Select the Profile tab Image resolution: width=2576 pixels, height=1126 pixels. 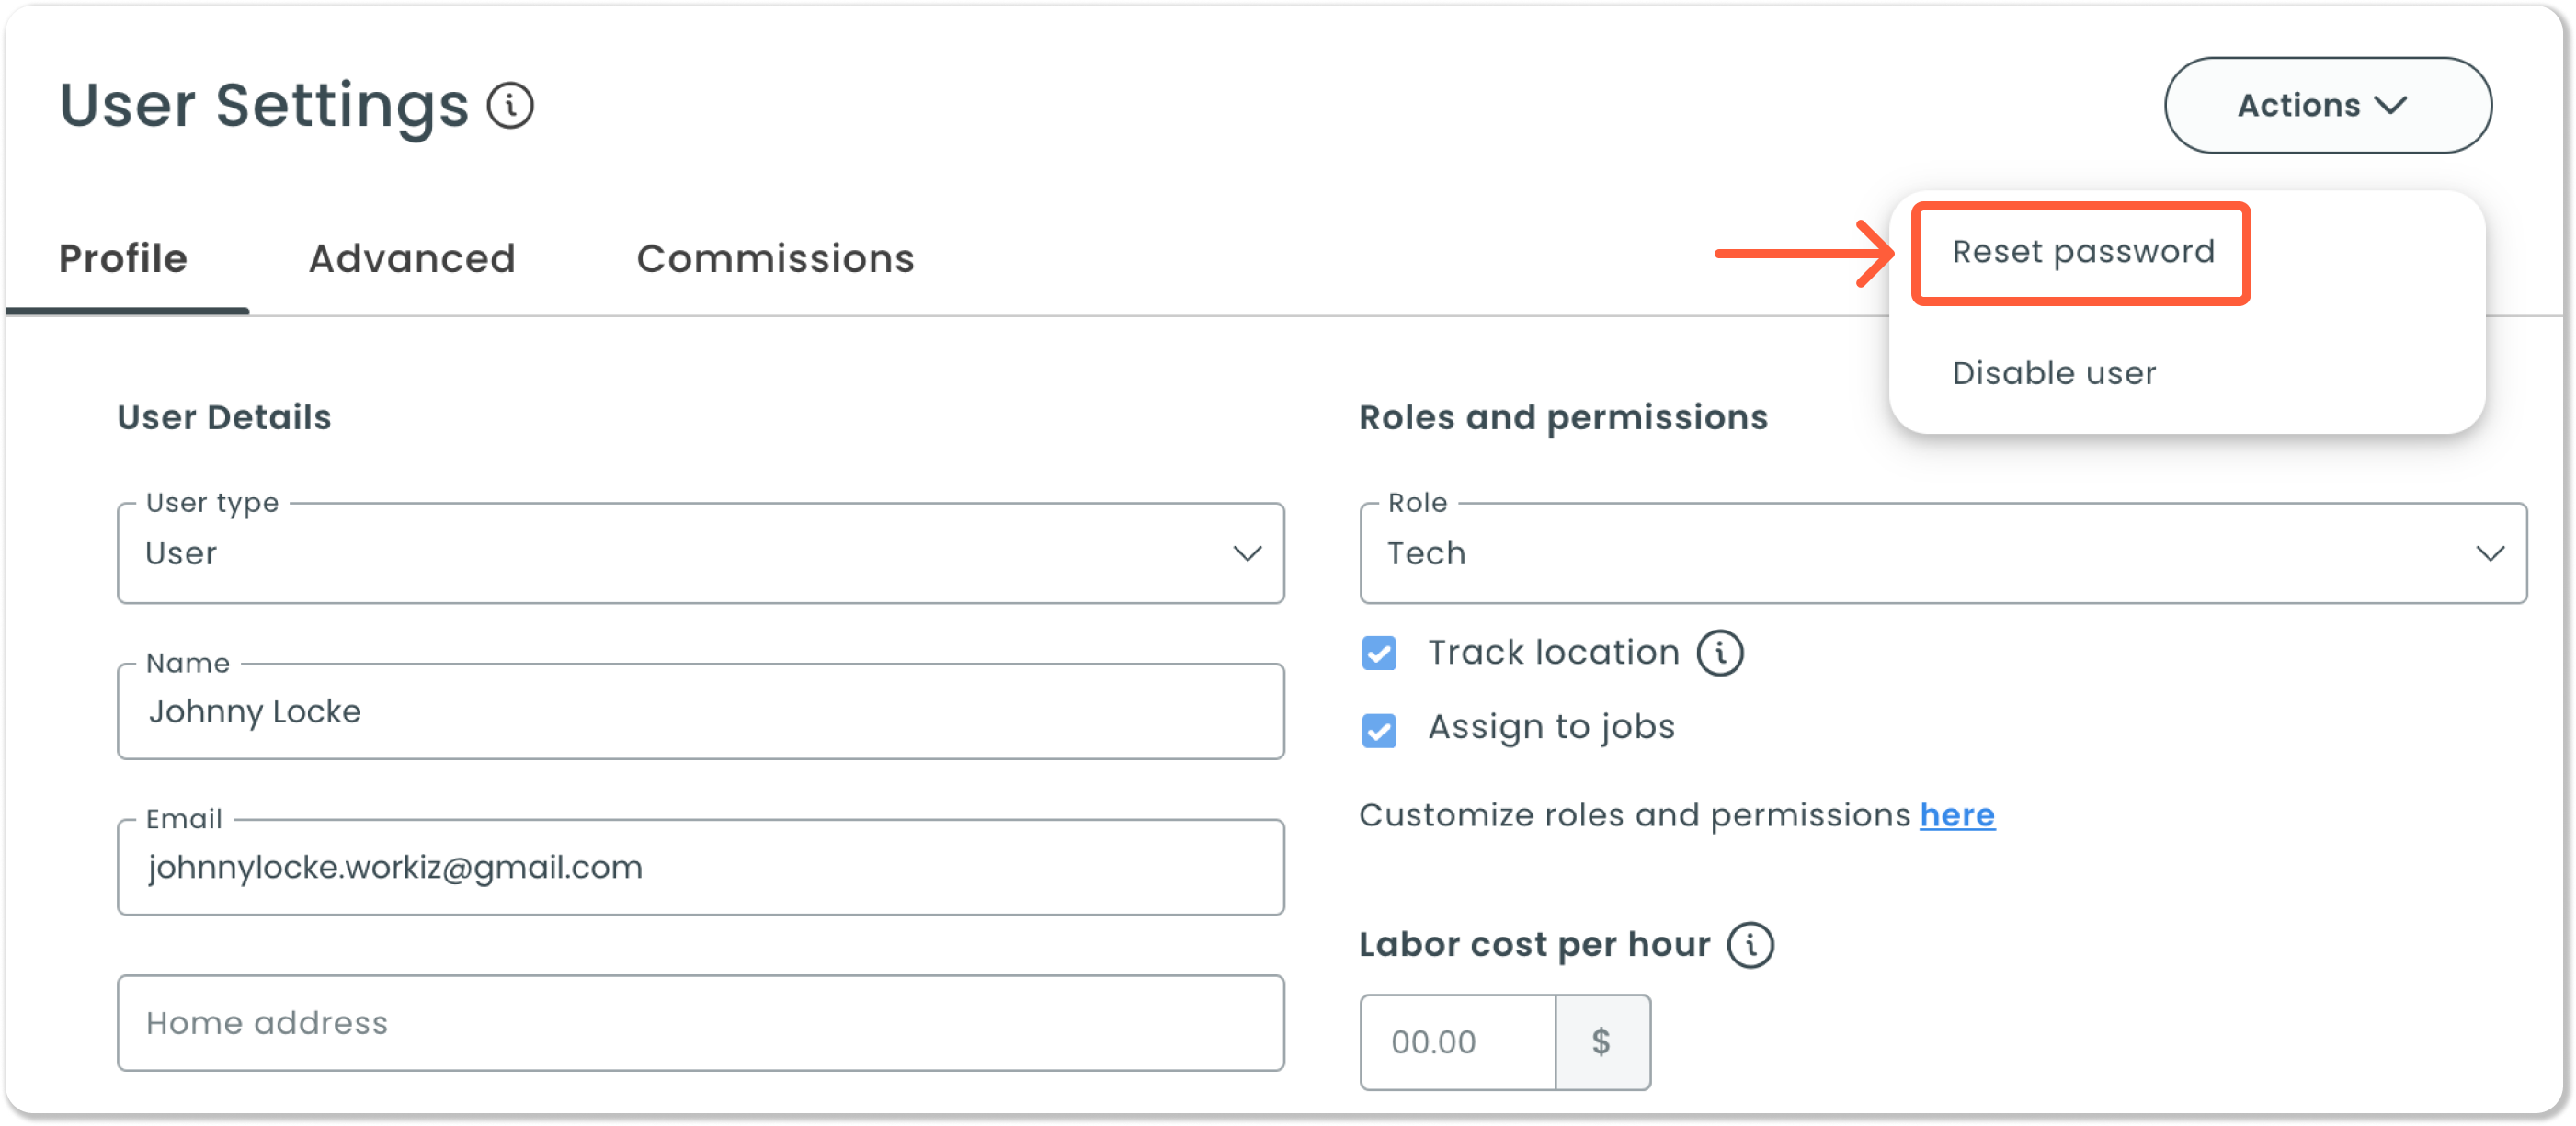tap(123, 259)
